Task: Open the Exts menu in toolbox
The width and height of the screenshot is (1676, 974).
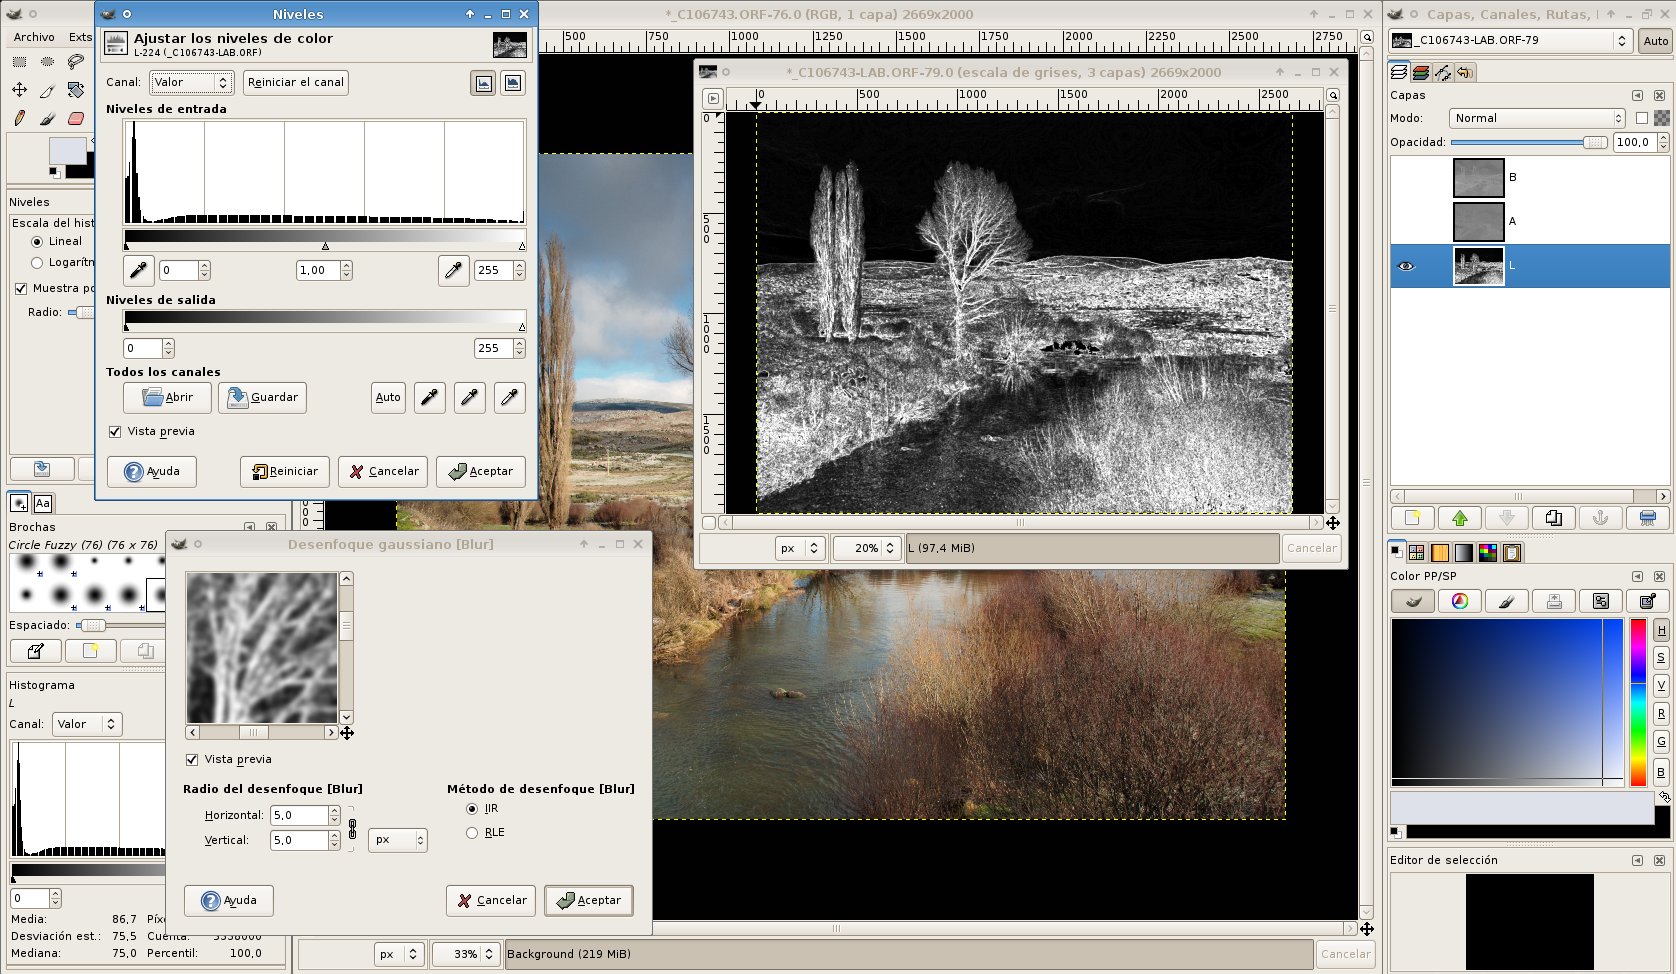Action: pos(80,37)
